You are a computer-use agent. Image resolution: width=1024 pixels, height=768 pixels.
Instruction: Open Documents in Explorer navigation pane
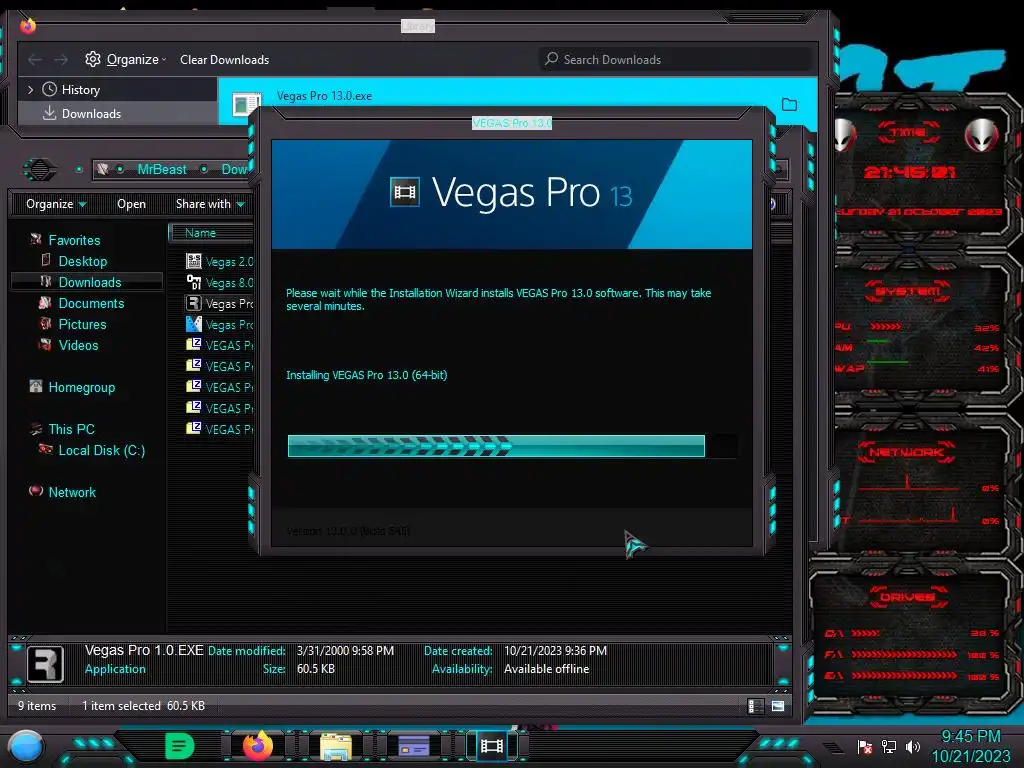pos(91,303)
